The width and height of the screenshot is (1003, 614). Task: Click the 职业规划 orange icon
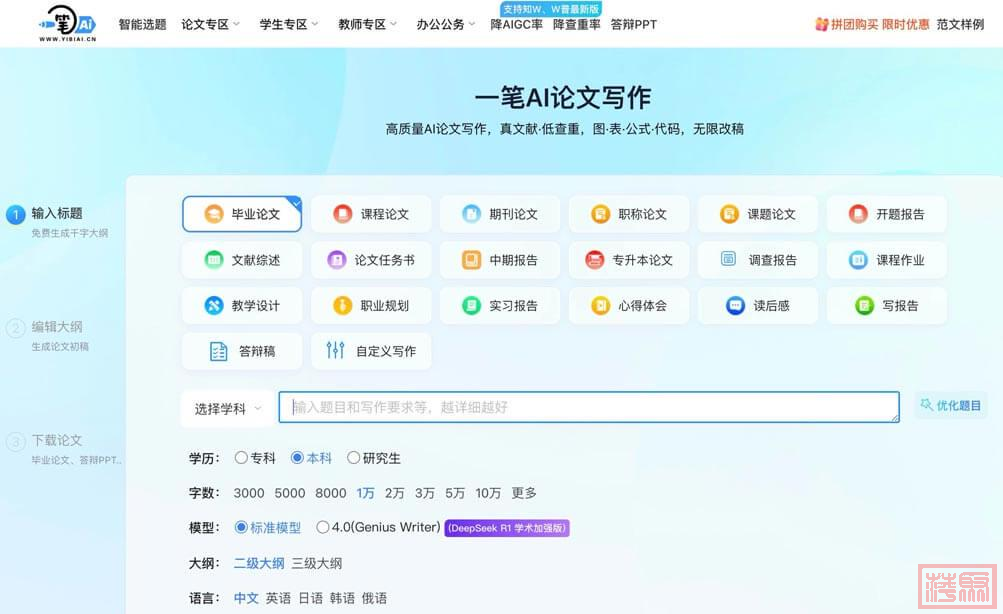tap(342, 306)
